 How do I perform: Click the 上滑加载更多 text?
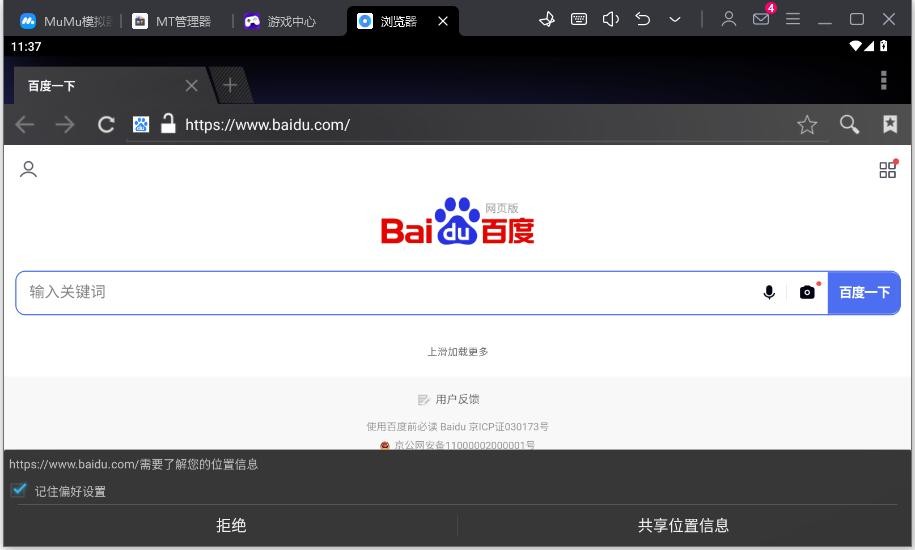point(458,352)
